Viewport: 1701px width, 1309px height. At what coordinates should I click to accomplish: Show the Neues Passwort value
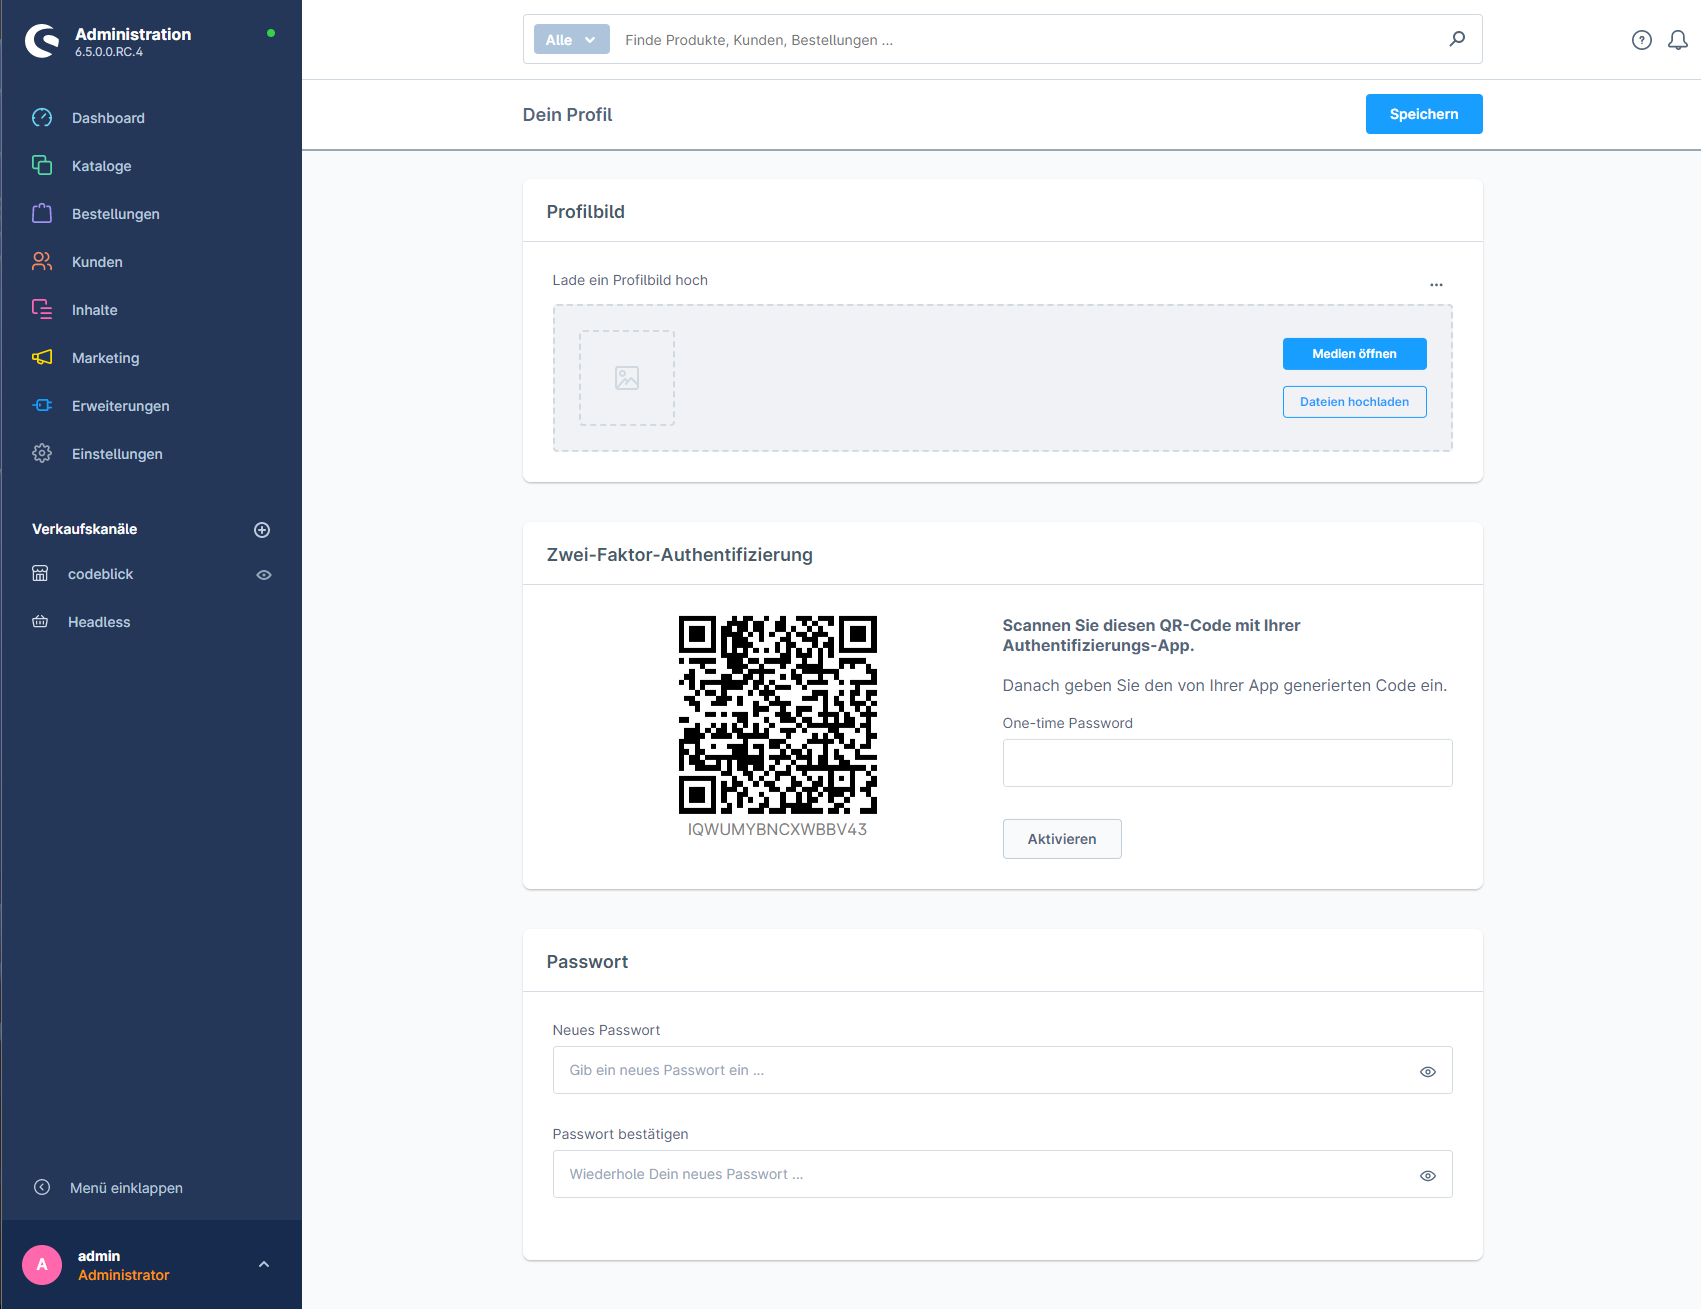[x=1428, y=1071]
